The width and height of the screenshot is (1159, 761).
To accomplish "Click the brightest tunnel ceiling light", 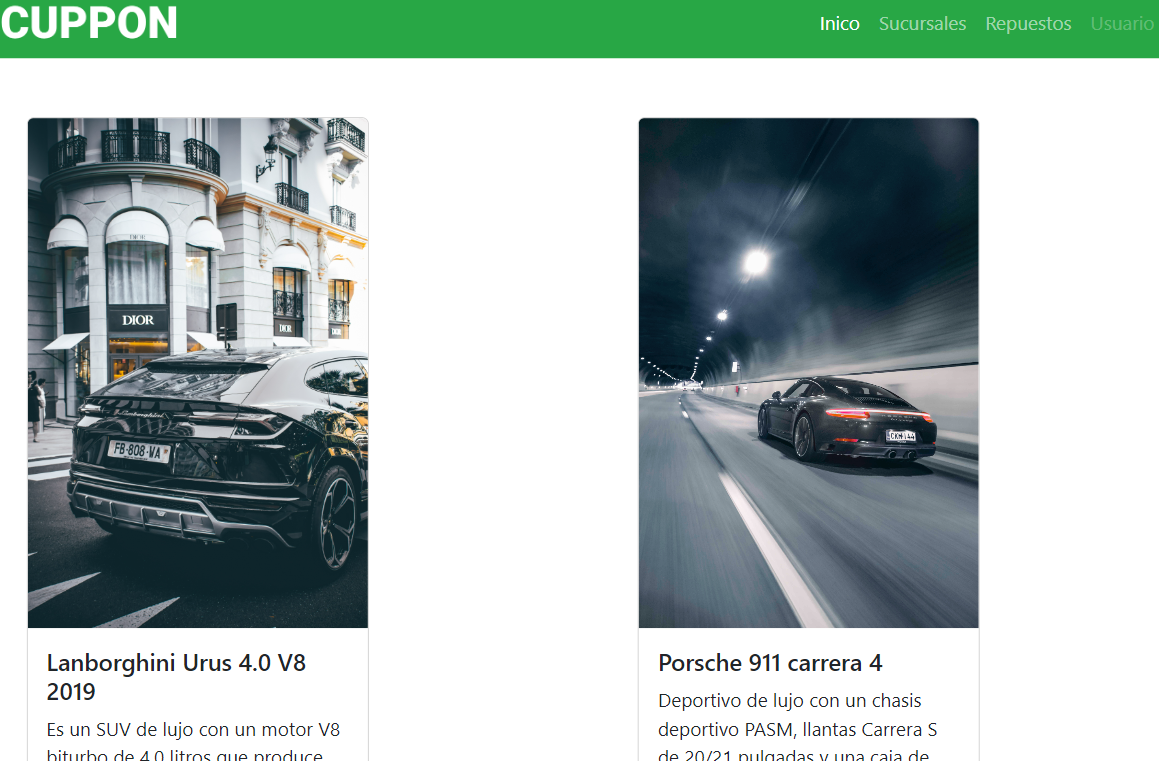I will click(x=756, y=262).
